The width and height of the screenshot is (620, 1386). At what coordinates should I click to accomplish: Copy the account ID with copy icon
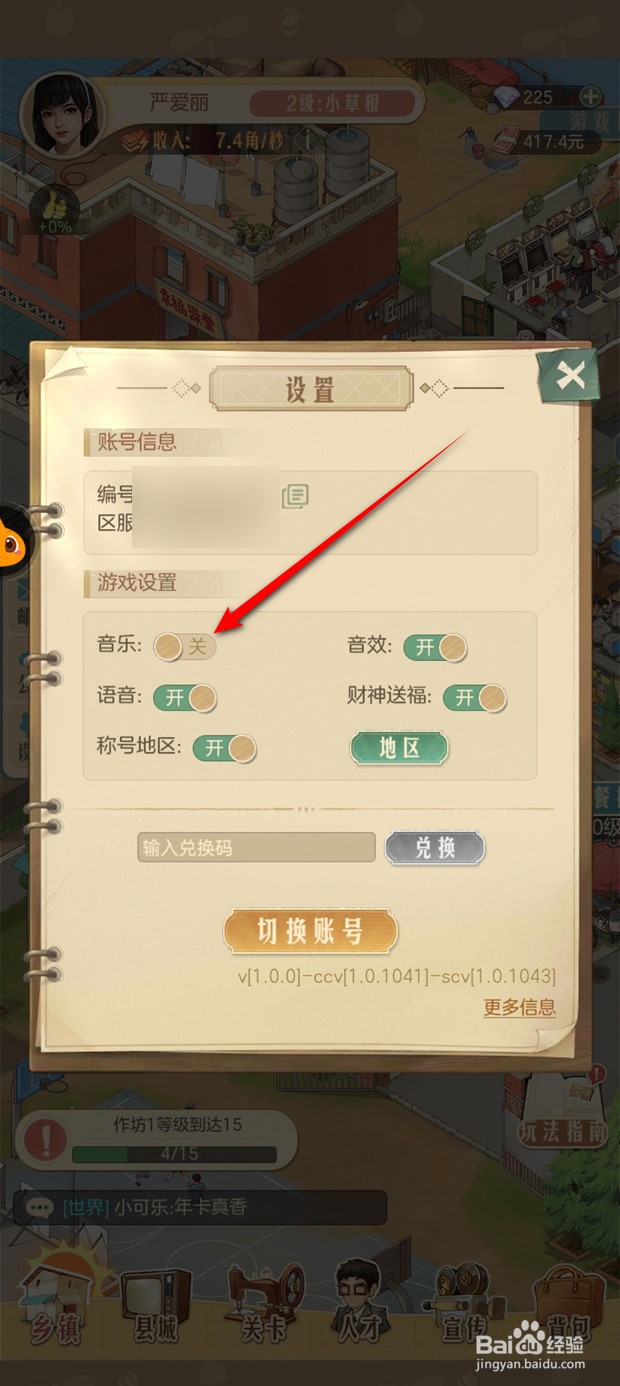point(295,496)
